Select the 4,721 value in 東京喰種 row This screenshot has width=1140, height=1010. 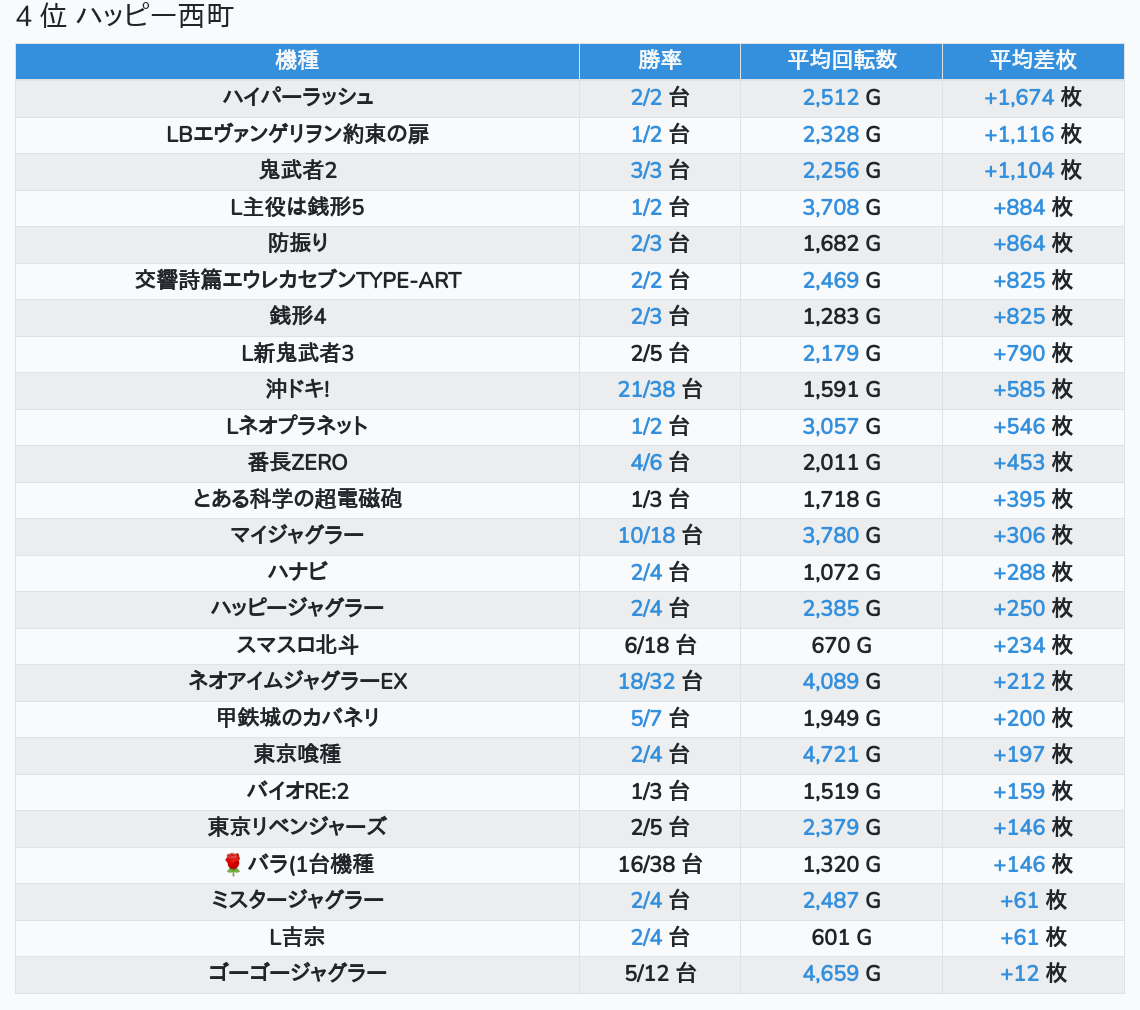point(830,754)
